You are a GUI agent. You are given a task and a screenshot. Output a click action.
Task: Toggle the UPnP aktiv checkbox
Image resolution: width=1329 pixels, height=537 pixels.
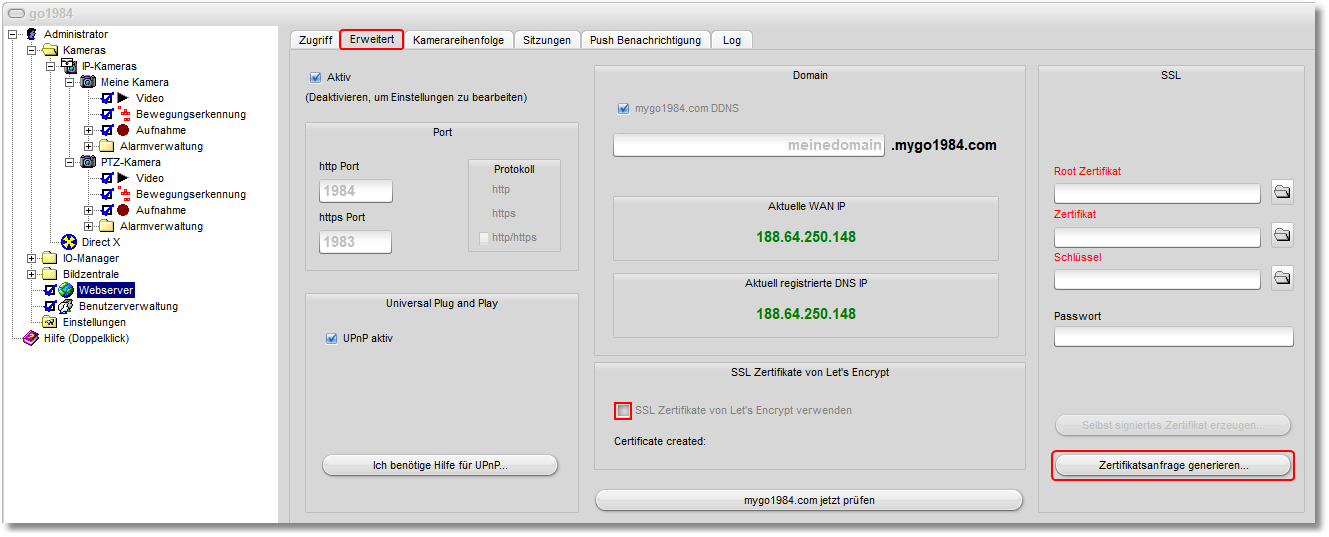[331, 338]
